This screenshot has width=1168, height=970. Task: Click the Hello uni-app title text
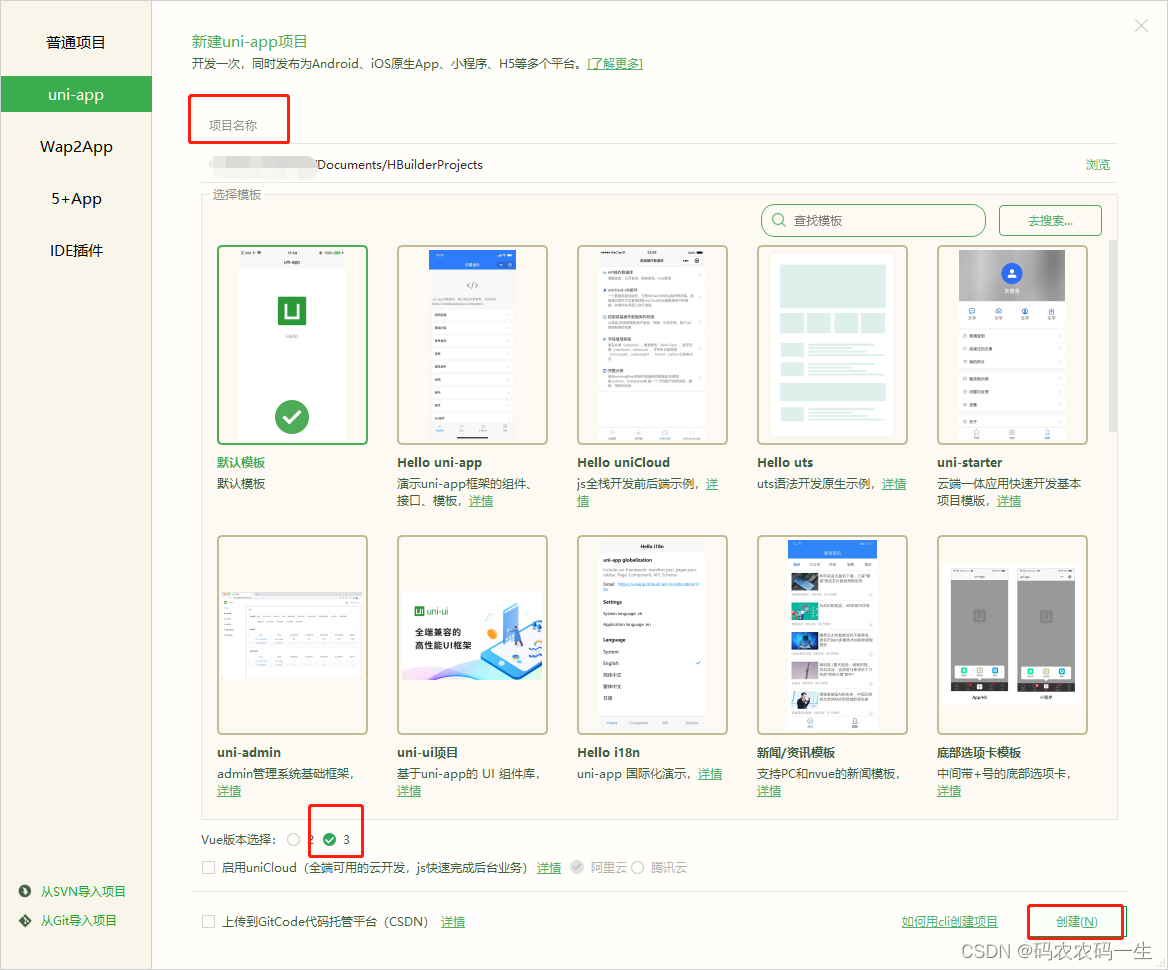pyautogui.click(x=439, y=462)
